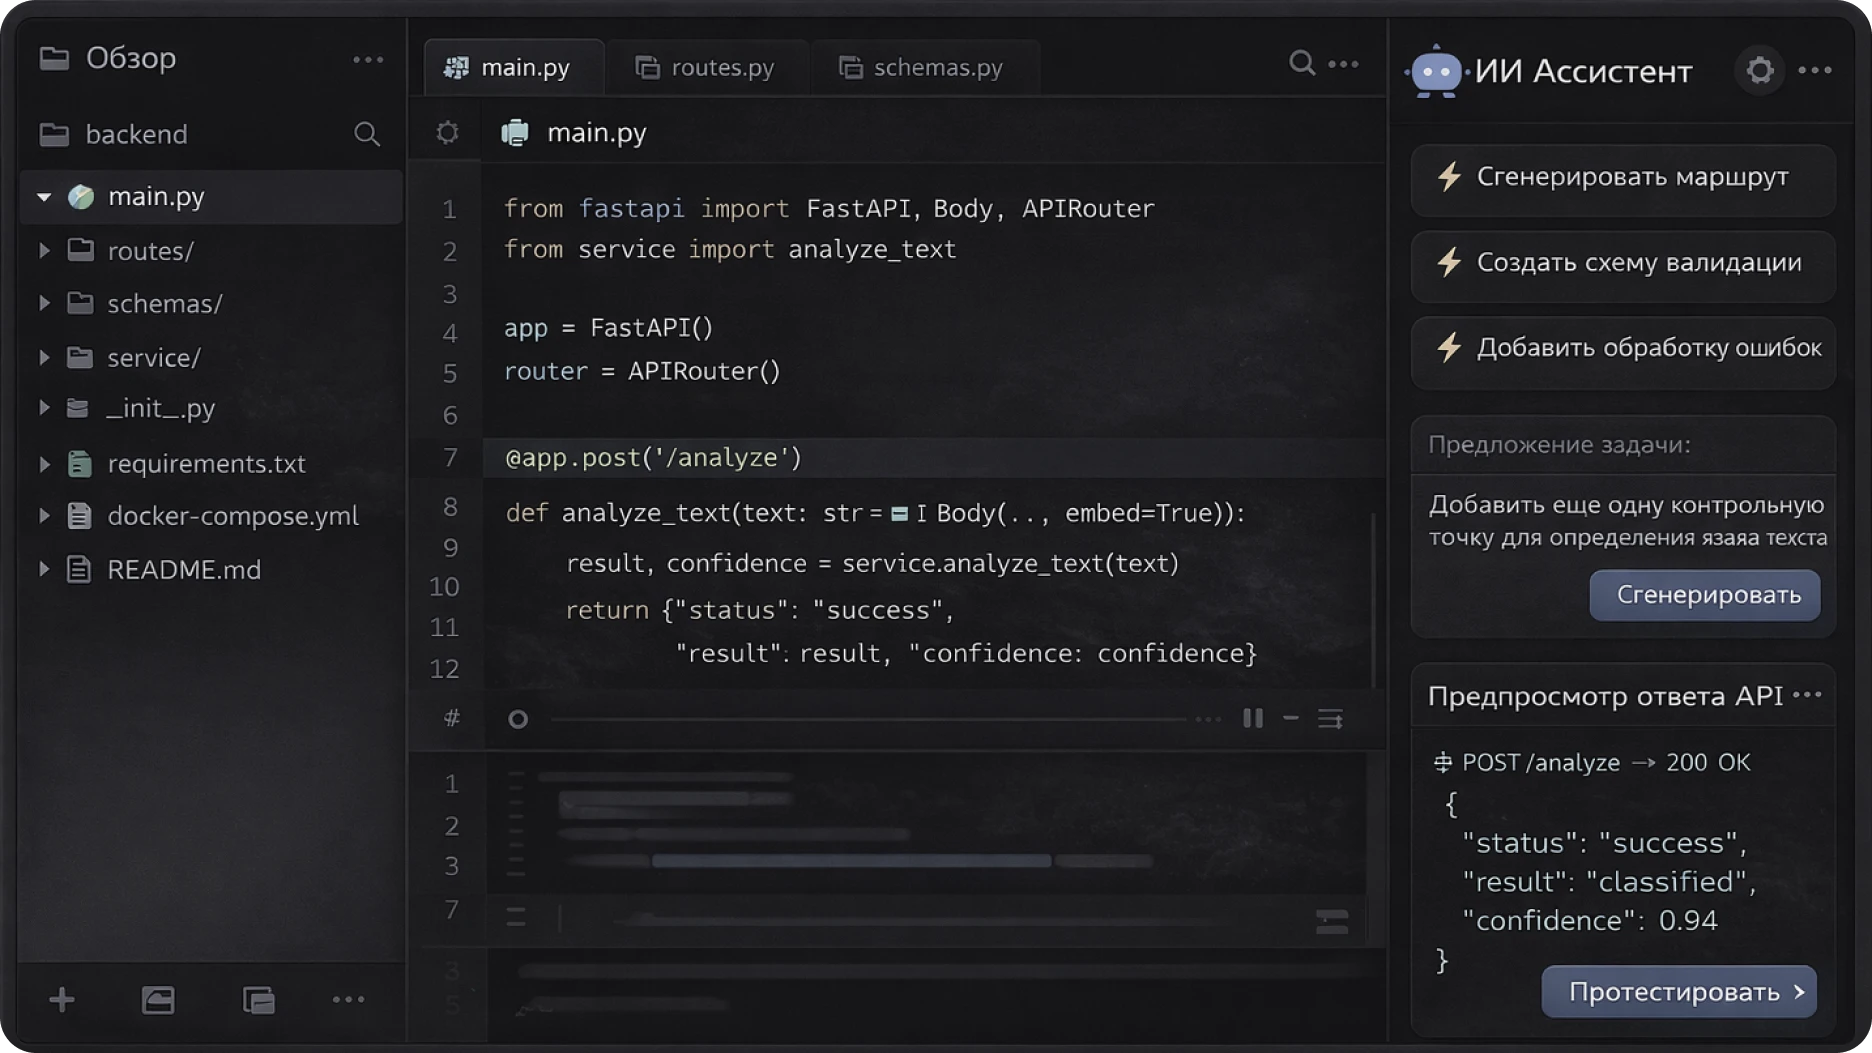Click the plus icon in sidebar footer
The height and width of the screenshot is (1053, 1872).
[62, 999]
